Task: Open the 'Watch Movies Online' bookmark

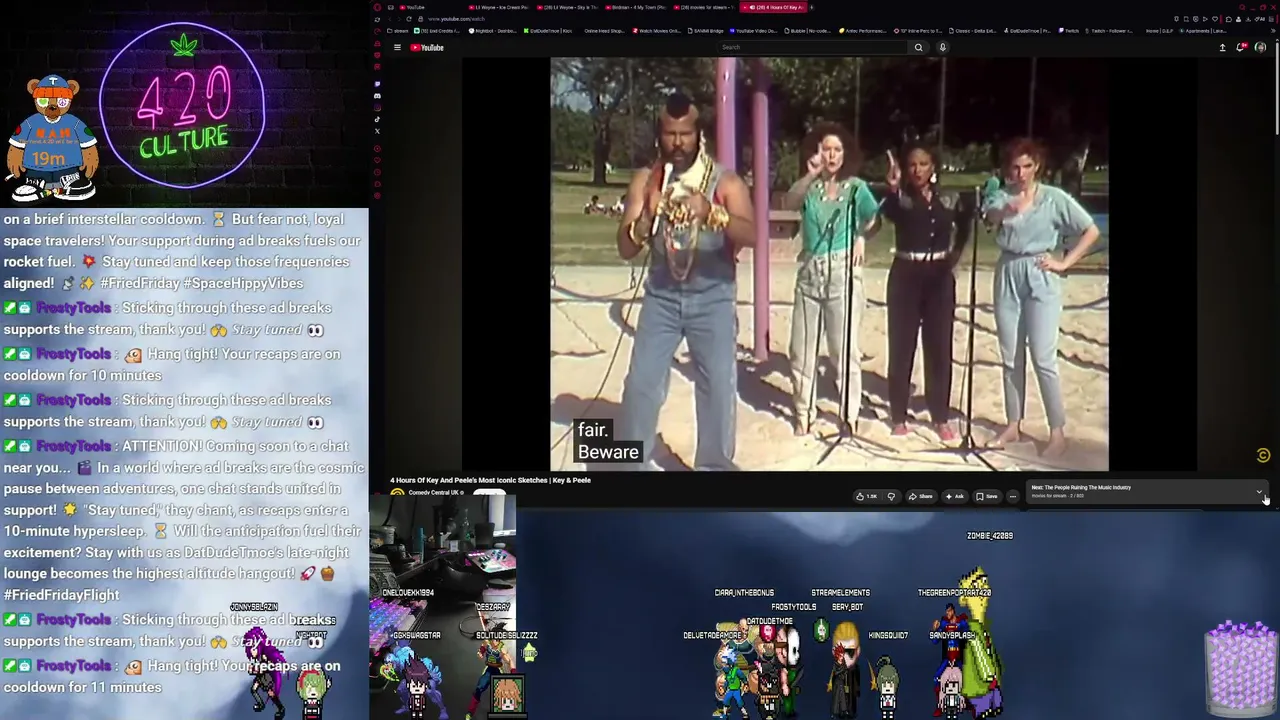Action: [x=657, y=31]
